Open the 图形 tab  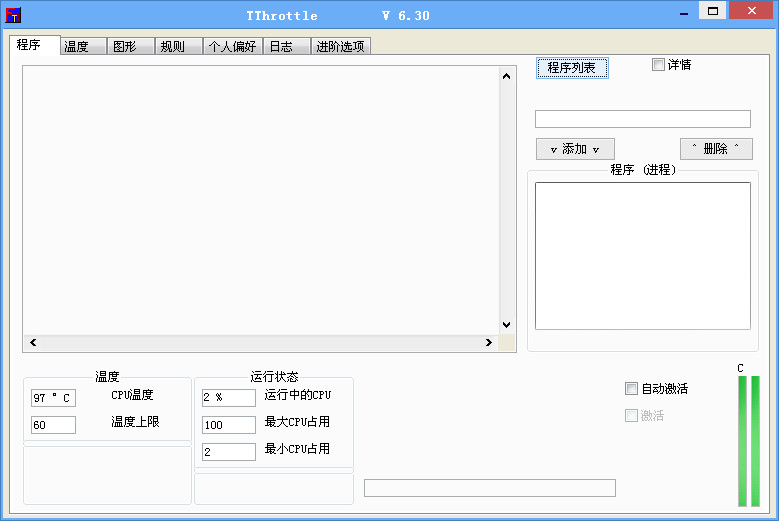(131, 46)
